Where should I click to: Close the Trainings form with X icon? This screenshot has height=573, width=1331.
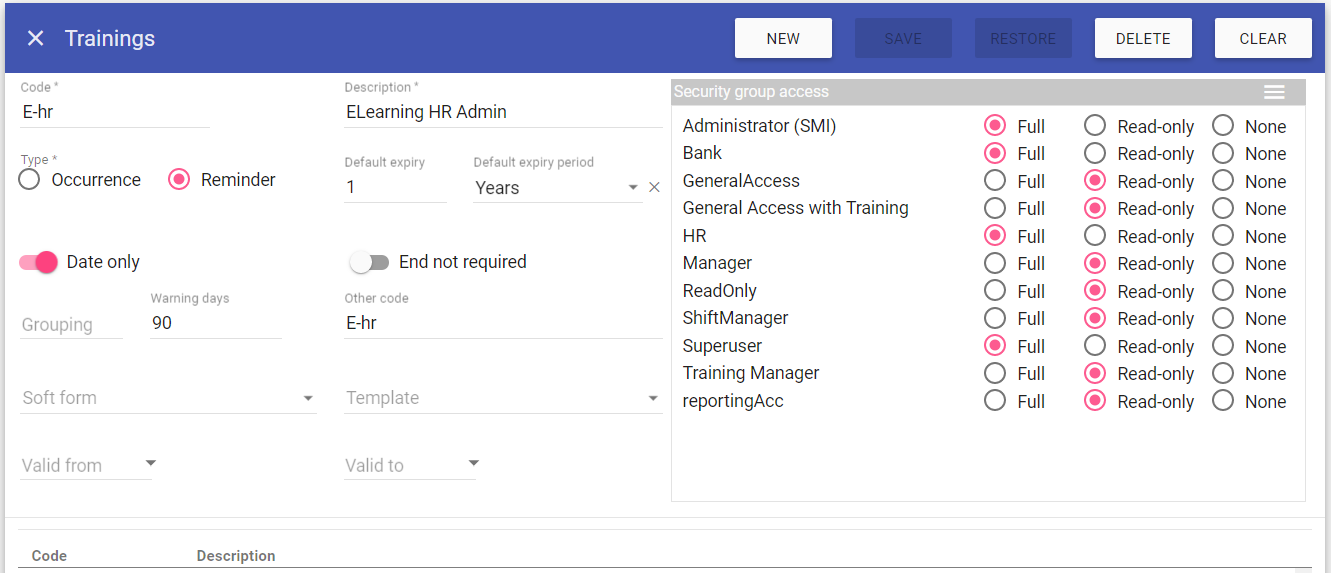[36, 38]
